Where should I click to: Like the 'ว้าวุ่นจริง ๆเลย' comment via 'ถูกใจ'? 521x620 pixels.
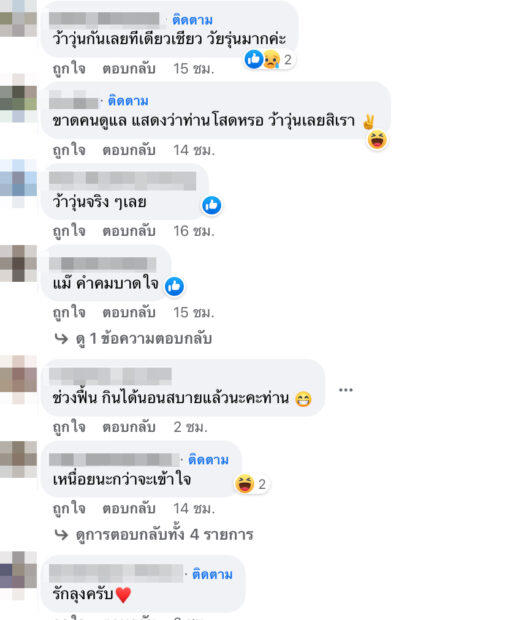click(x=69, y=231)
